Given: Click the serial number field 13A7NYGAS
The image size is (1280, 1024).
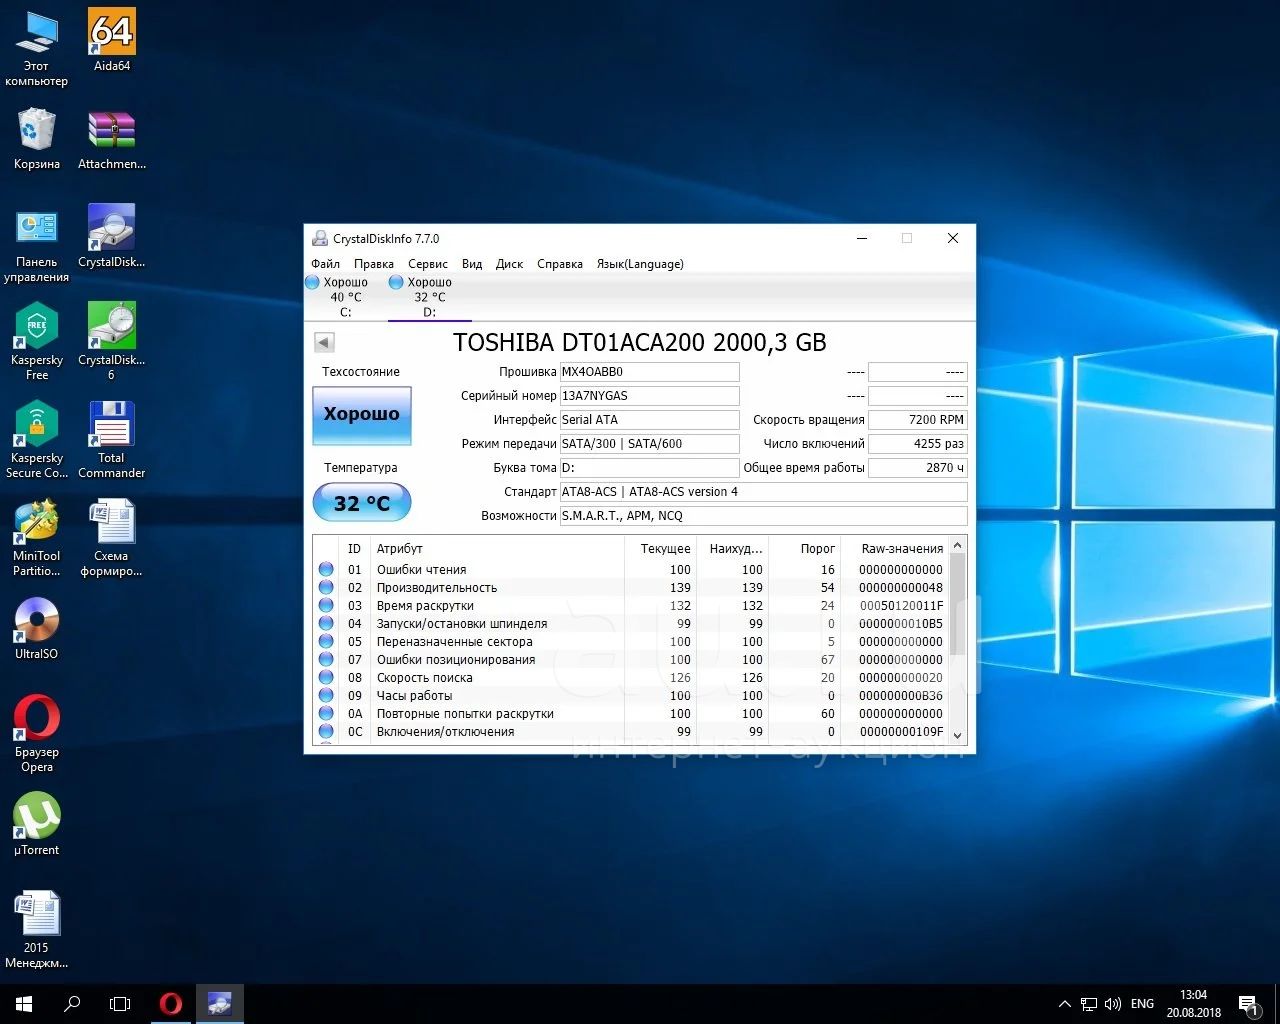Looking at the screenshot, I should coord(649,396).
